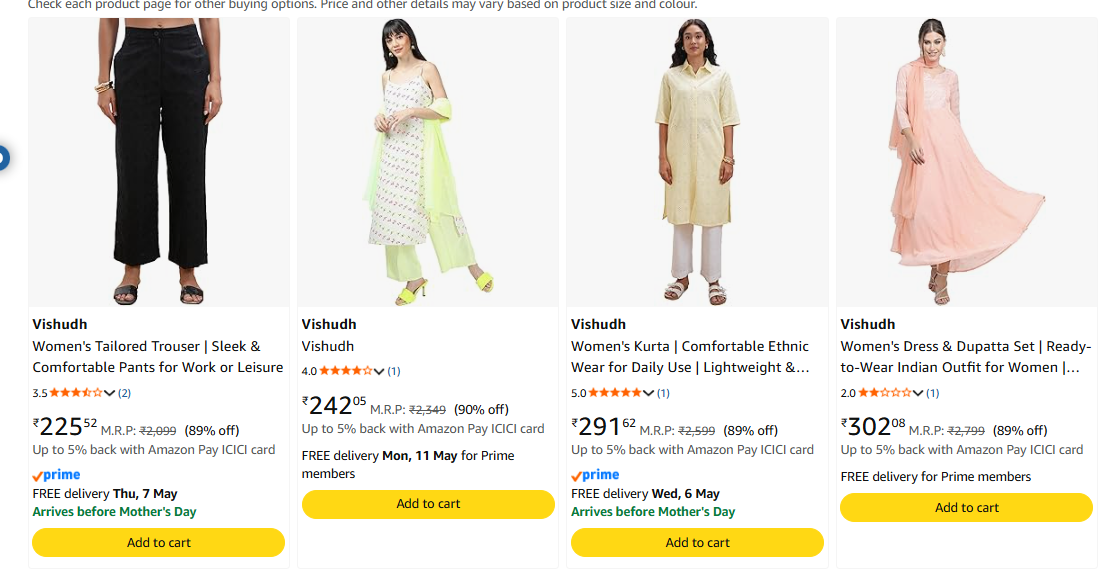Add the ₹242 Vishudh set to cart
This screenshot has height=576, width=1101.
pyautogui.click(x=428, y=504)
